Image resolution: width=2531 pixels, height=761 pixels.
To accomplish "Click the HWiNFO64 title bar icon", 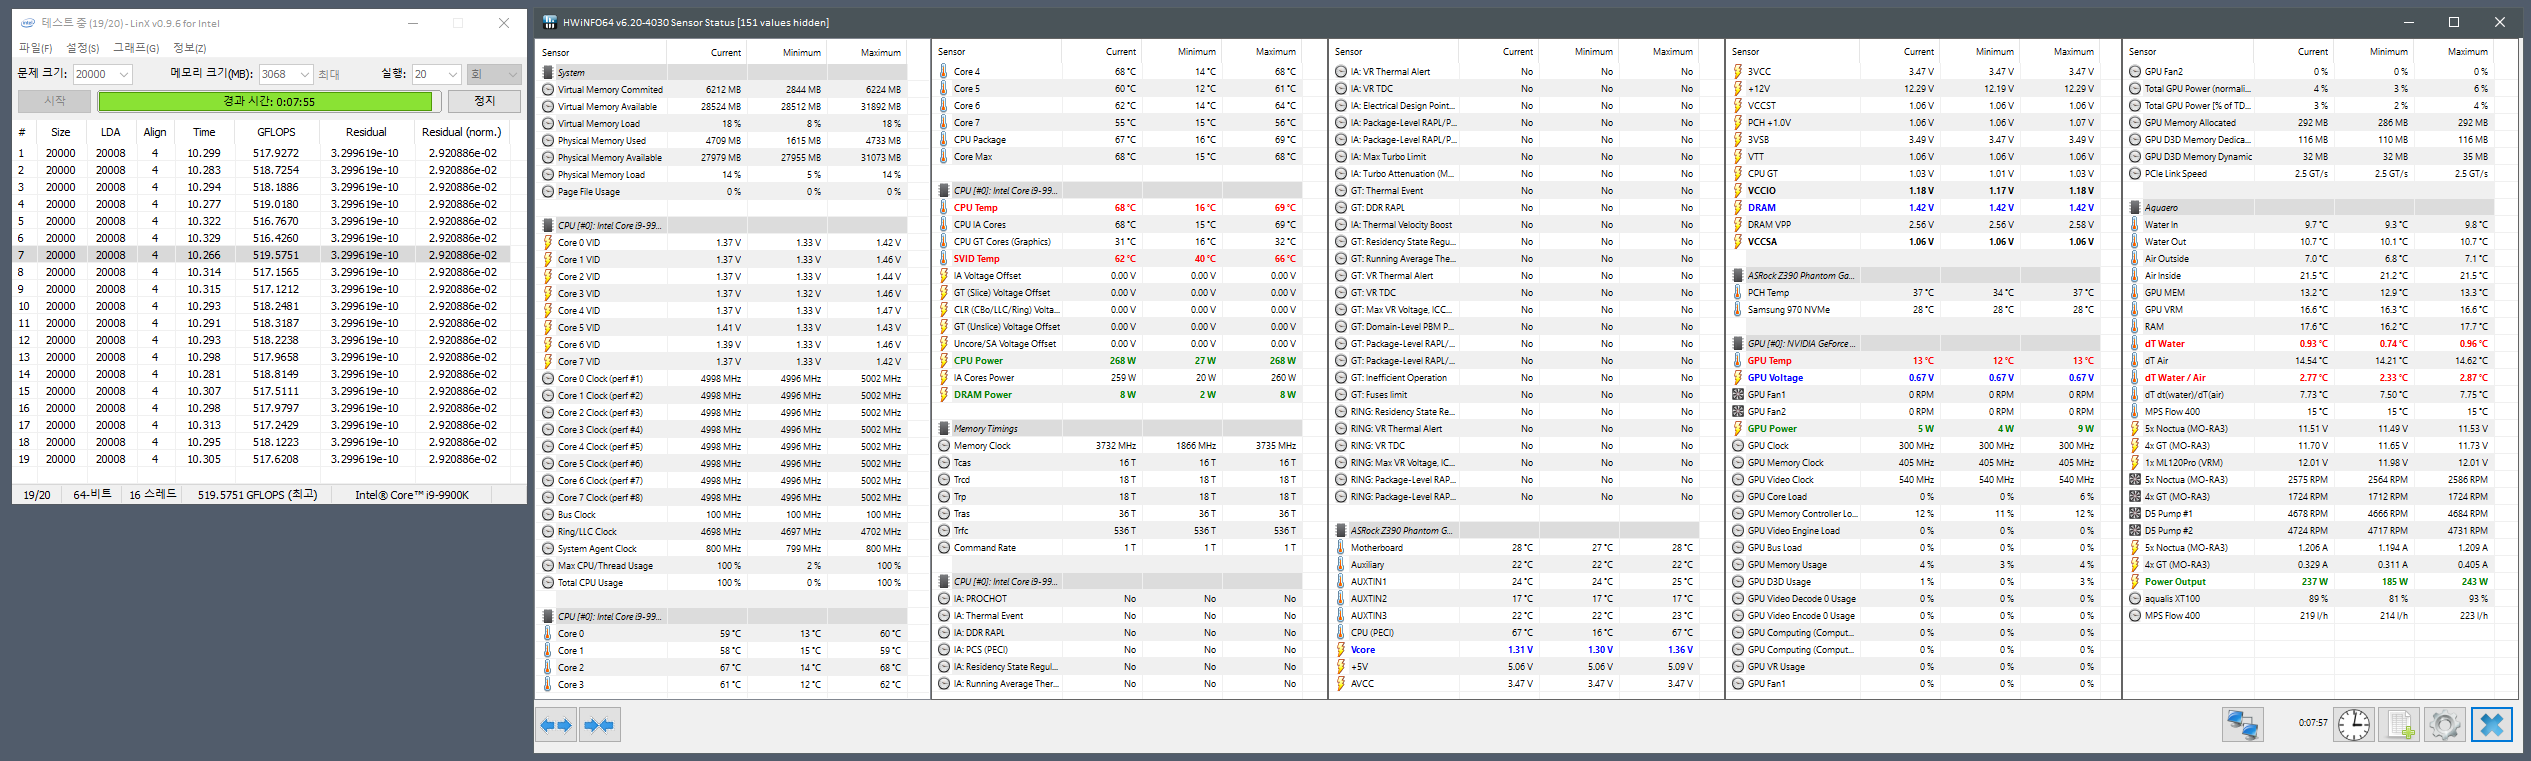I will pyautogui.click(x=549, y=22).
